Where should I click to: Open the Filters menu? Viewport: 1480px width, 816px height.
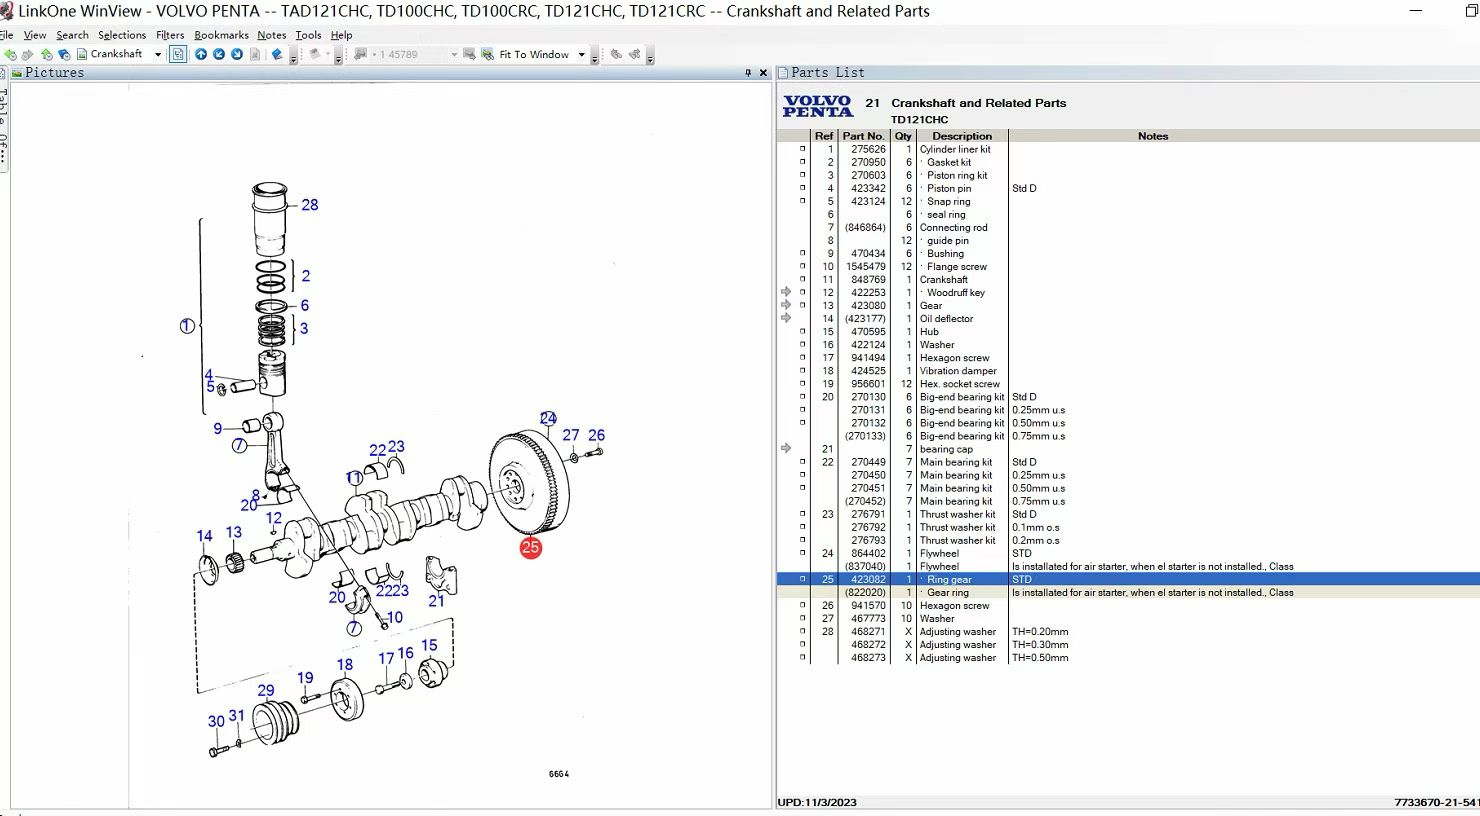click(170, 35)
